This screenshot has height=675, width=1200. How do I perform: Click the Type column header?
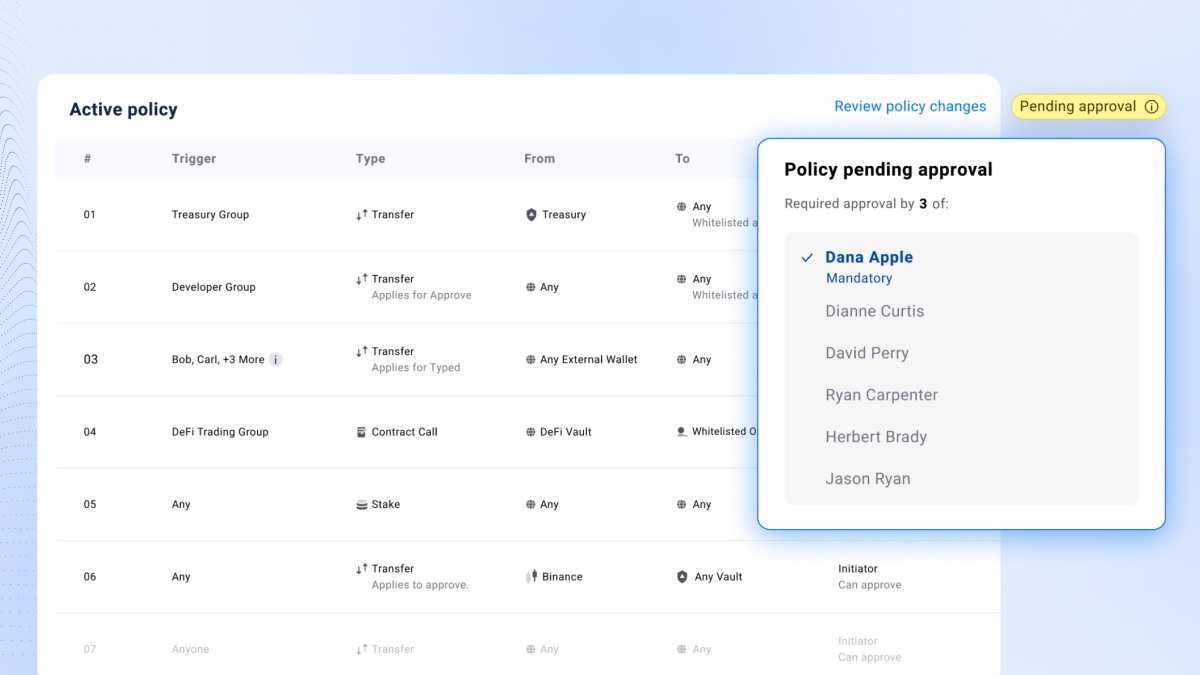(x=370, y=158)
